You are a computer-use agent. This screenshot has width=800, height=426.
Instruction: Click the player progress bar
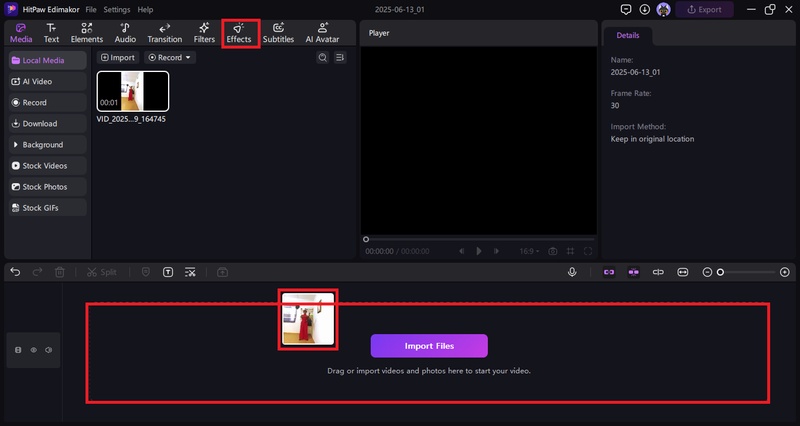click(x=480, y=239)
